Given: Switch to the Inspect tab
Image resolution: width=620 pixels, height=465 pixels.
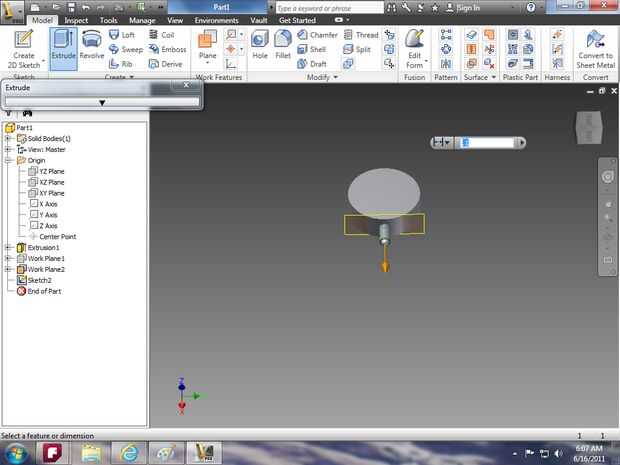Looking at the screenshot, I should click(76, 20).
